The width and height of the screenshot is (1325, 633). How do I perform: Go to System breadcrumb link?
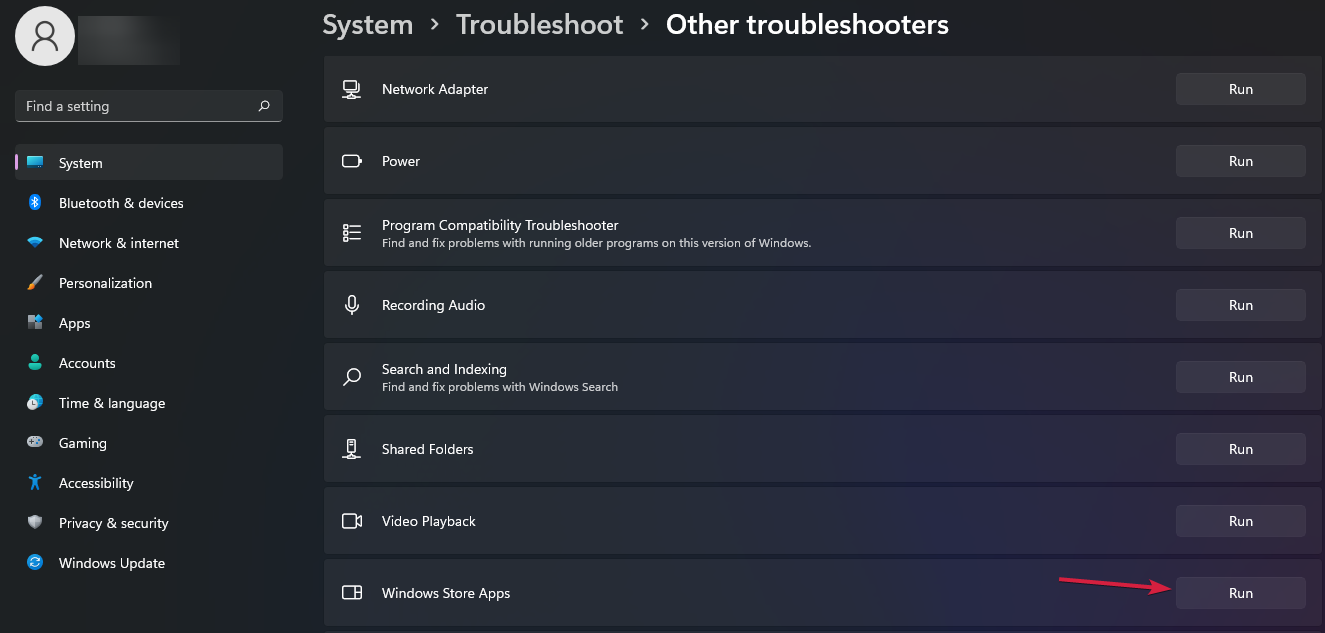(x=367, y=24)
